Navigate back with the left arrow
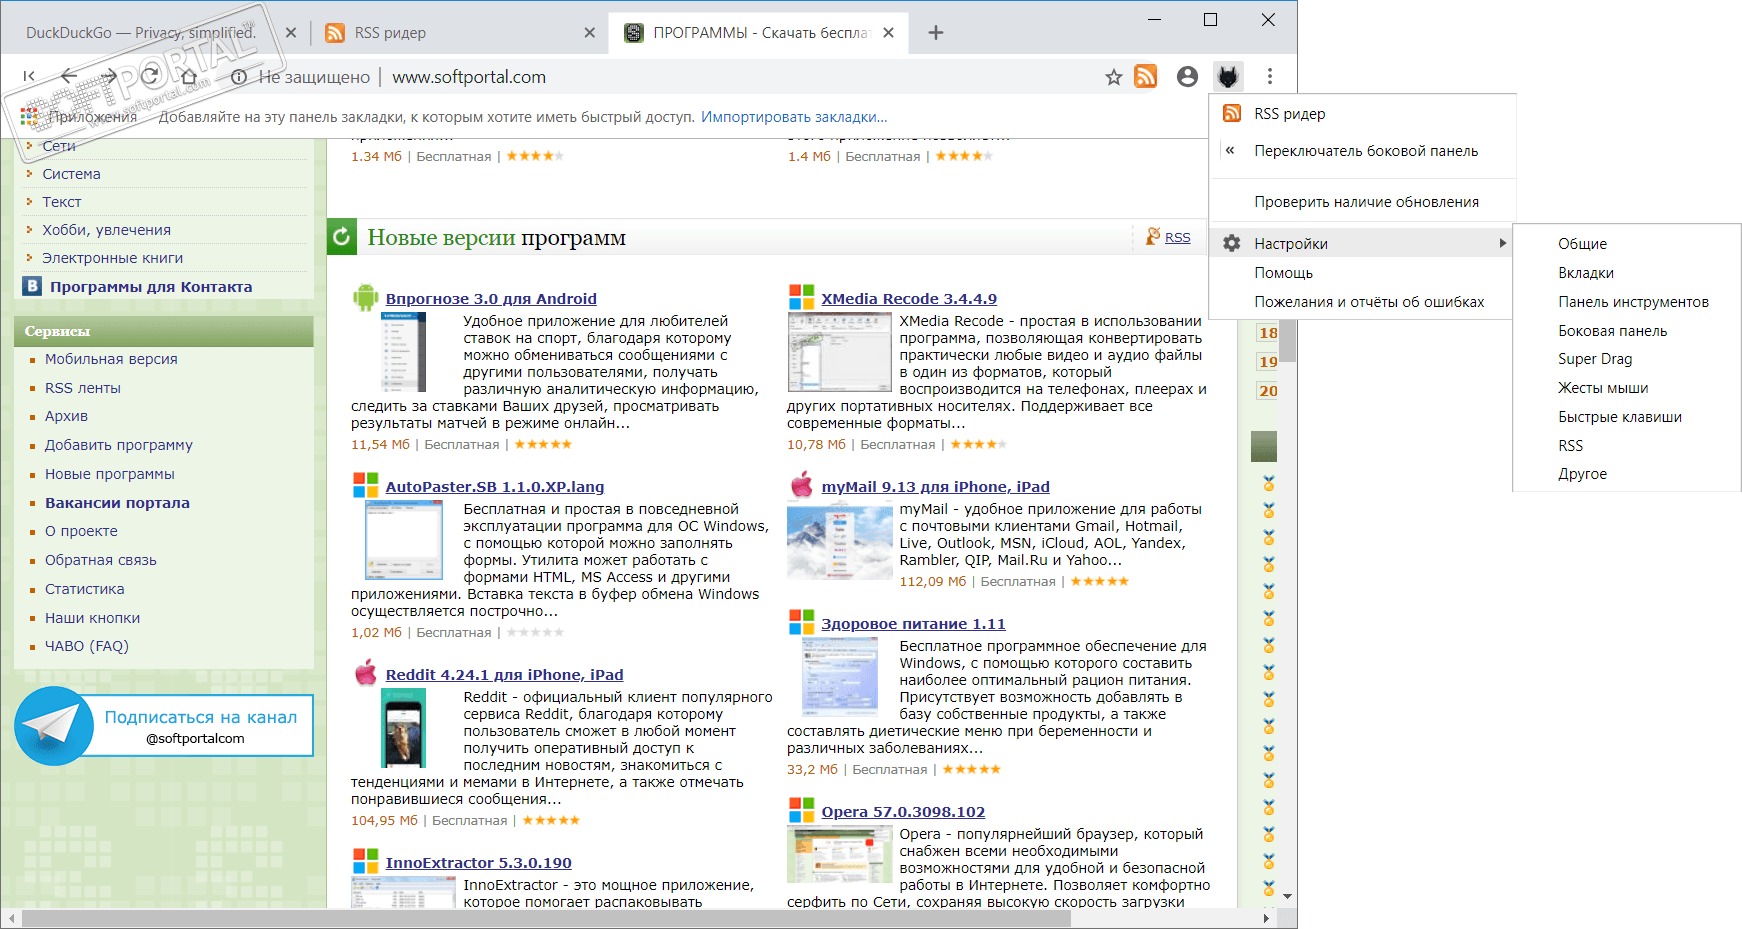 point(68,76)
